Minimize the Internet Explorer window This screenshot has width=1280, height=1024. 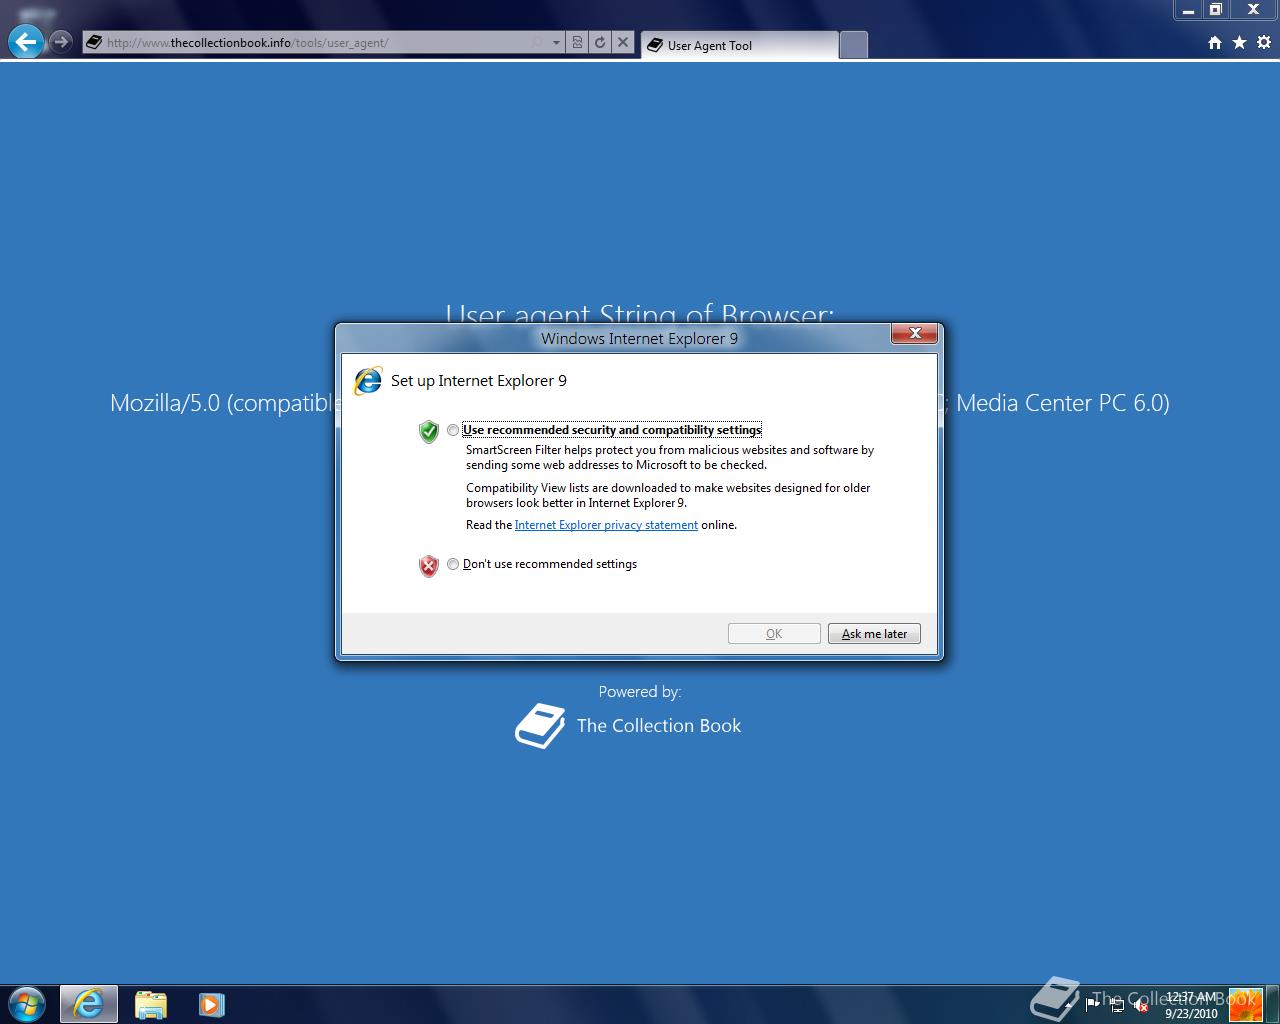1188,10
